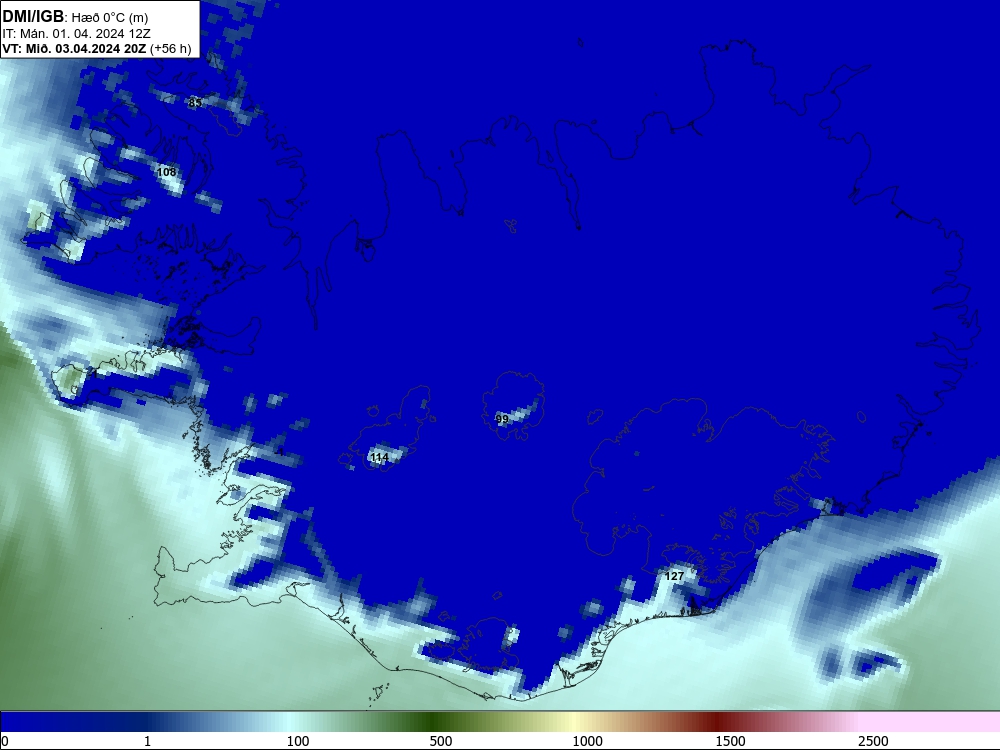The height and width of the screenshot is (750, 1000).
Task: Click the map value label 114
Action: (x=379, y=457)
